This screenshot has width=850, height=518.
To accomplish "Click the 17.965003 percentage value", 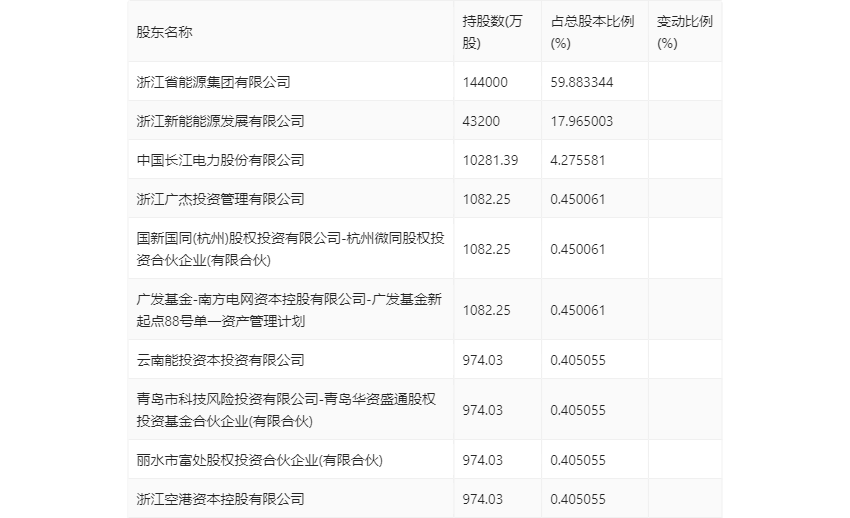I will click(582, 121).
